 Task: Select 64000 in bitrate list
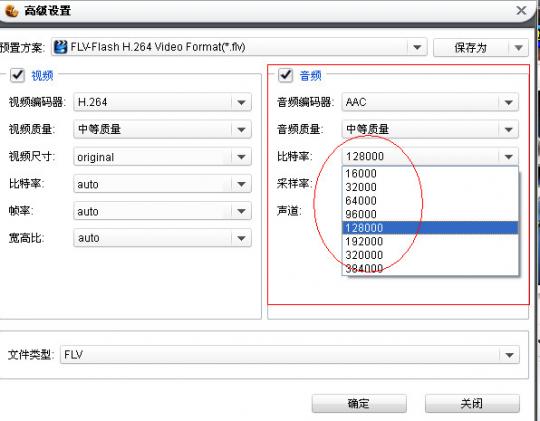click(x=430, y=201)
